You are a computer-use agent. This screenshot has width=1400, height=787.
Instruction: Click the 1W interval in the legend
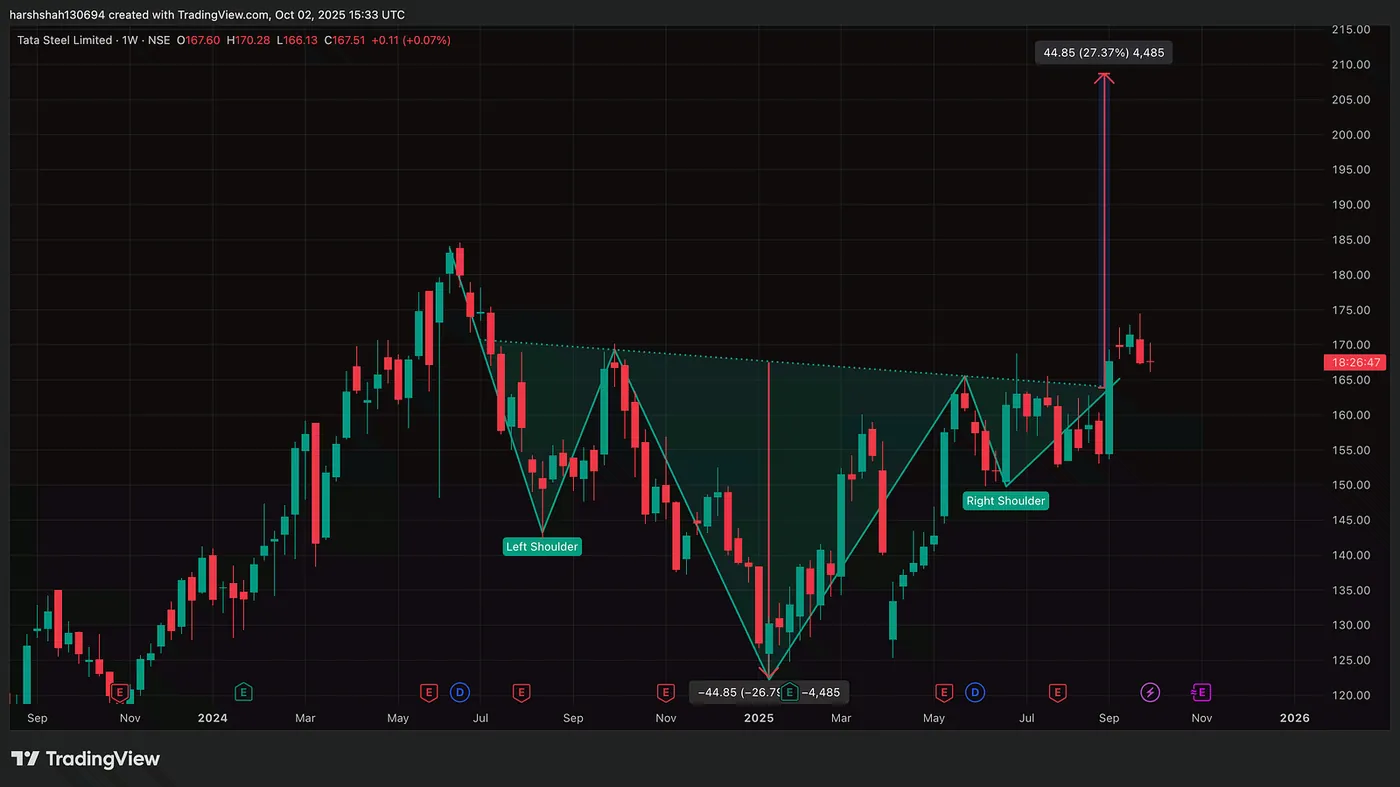(129, 40)
